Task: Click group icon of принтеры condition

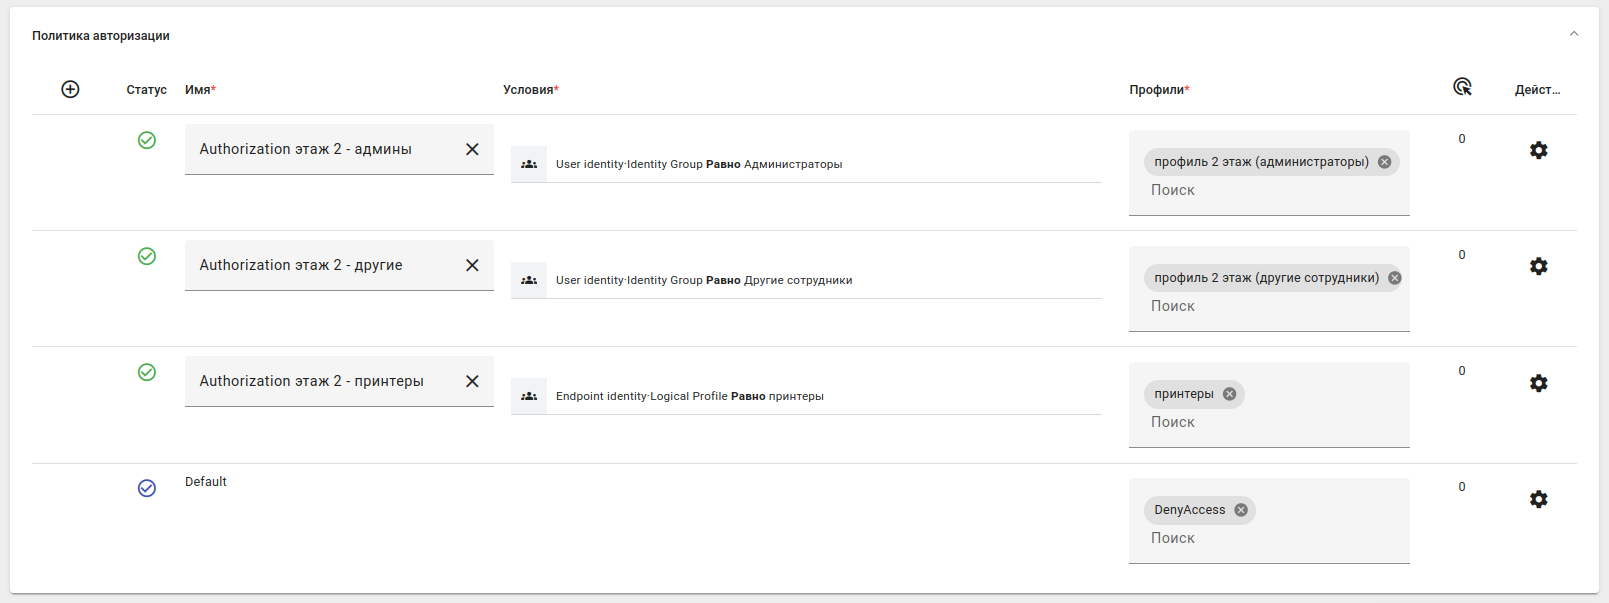Action: pos(529,396)
